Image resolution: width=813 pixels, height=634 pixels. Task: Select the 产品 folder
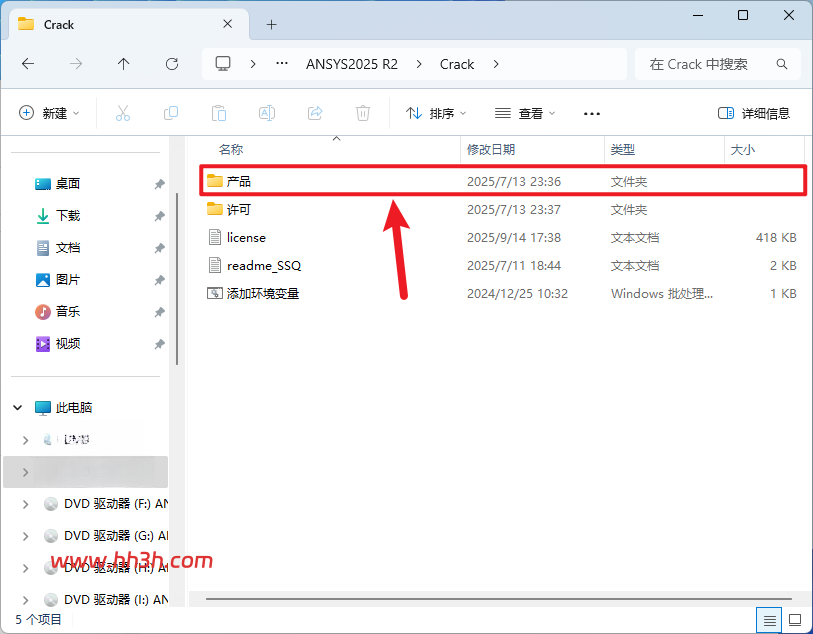pyautogui.click(x=503, y=181)
